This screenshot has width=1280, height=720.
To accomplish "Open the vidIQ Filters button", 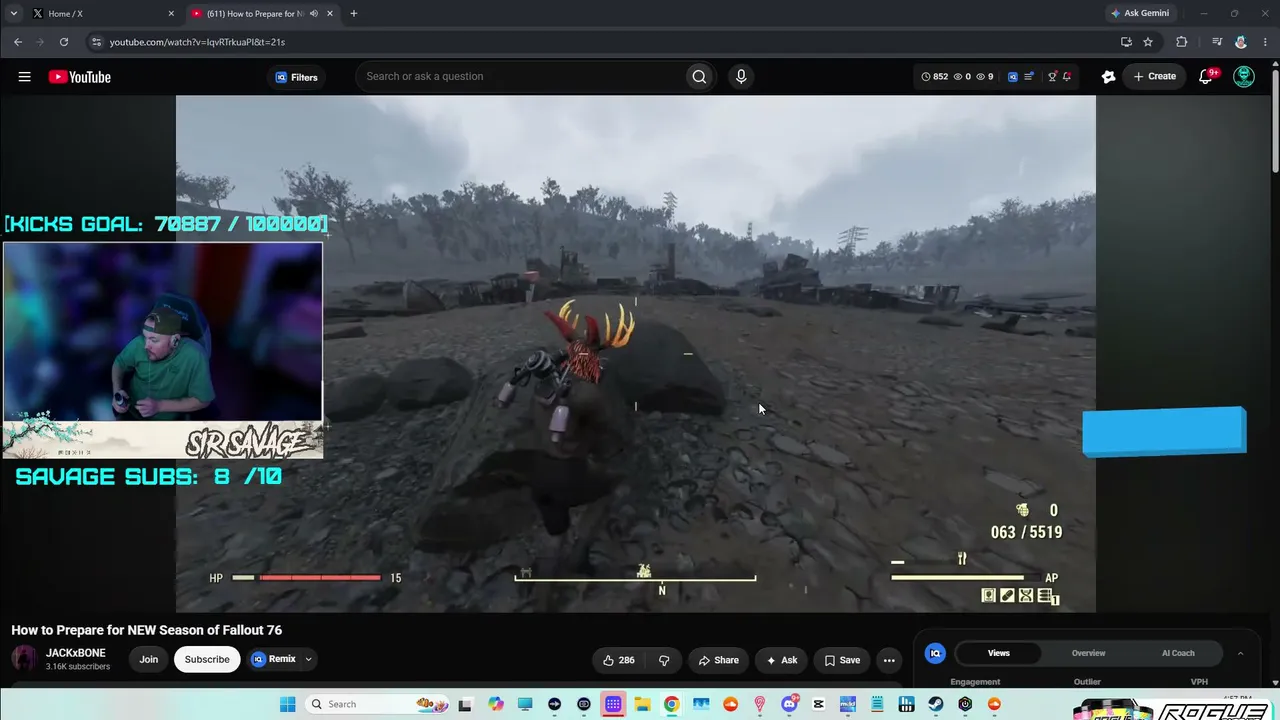I will (x=296, y=77).
